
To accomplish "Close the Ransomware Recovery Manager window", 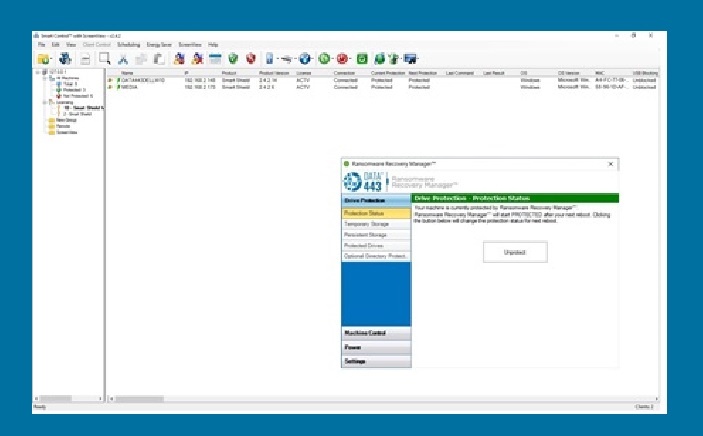I will point(611,164).
